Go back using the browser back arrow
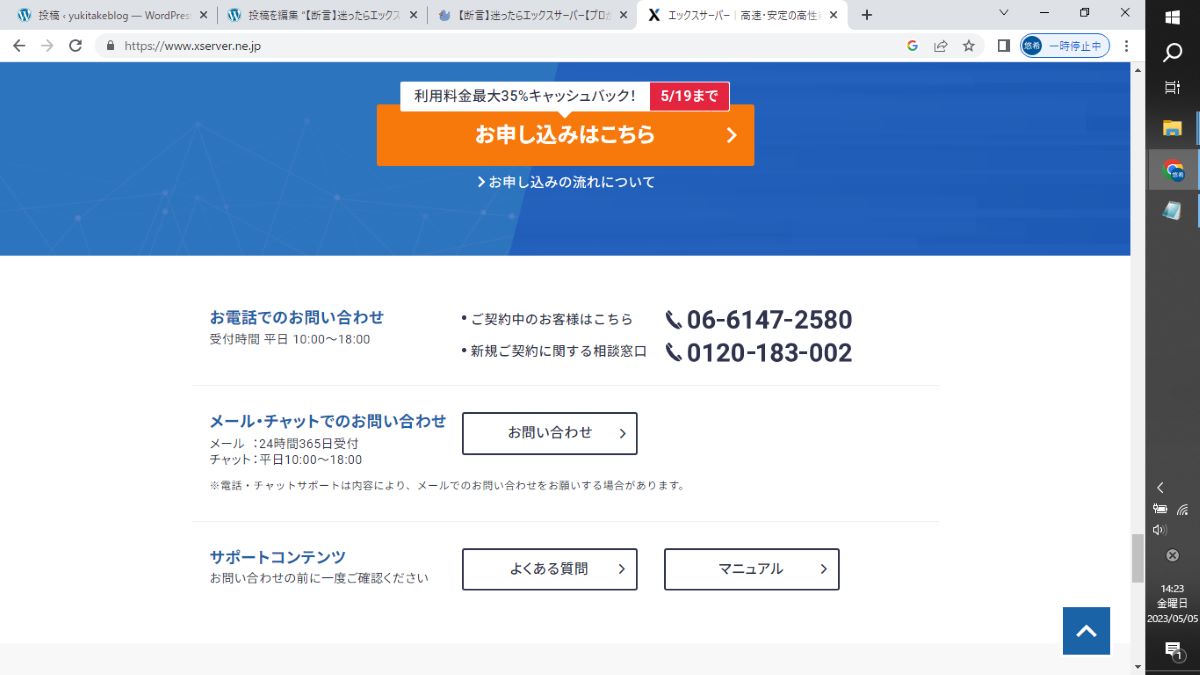 [x=18, y=46]
